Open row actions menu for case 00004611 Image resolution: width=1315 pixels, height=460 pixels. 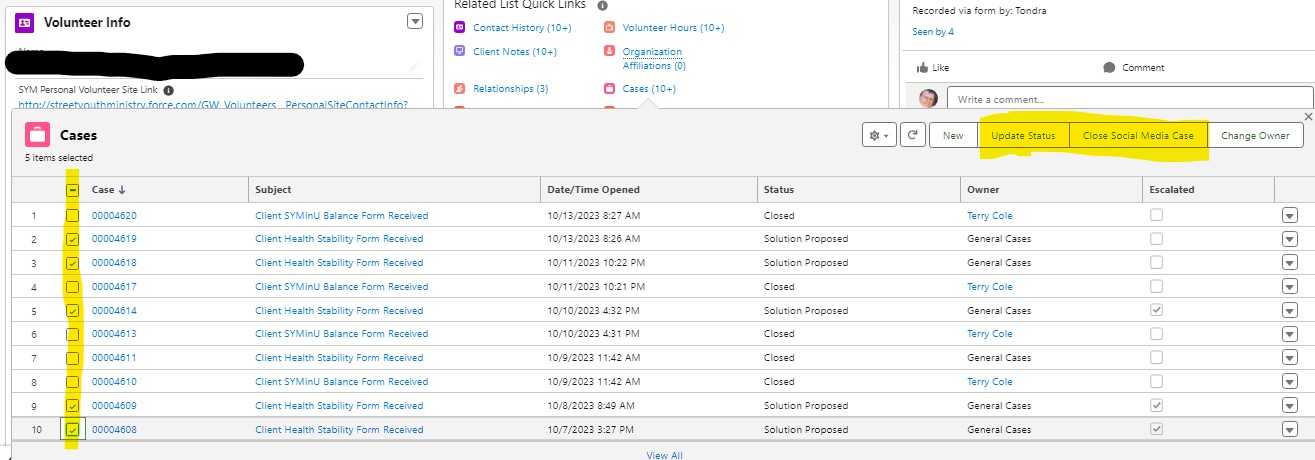tap(1290, 358)
